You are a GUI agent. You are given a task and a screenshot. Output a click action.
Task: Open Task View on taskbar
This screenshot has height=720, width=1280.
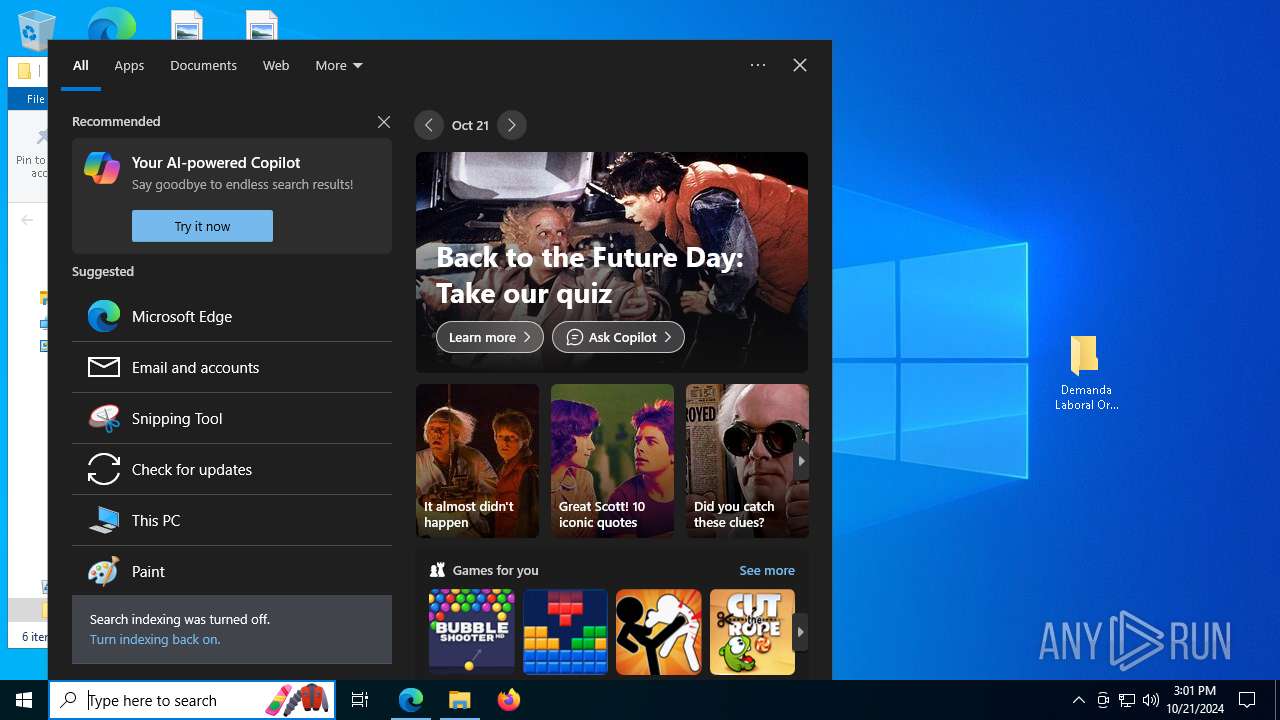[360, 700]
